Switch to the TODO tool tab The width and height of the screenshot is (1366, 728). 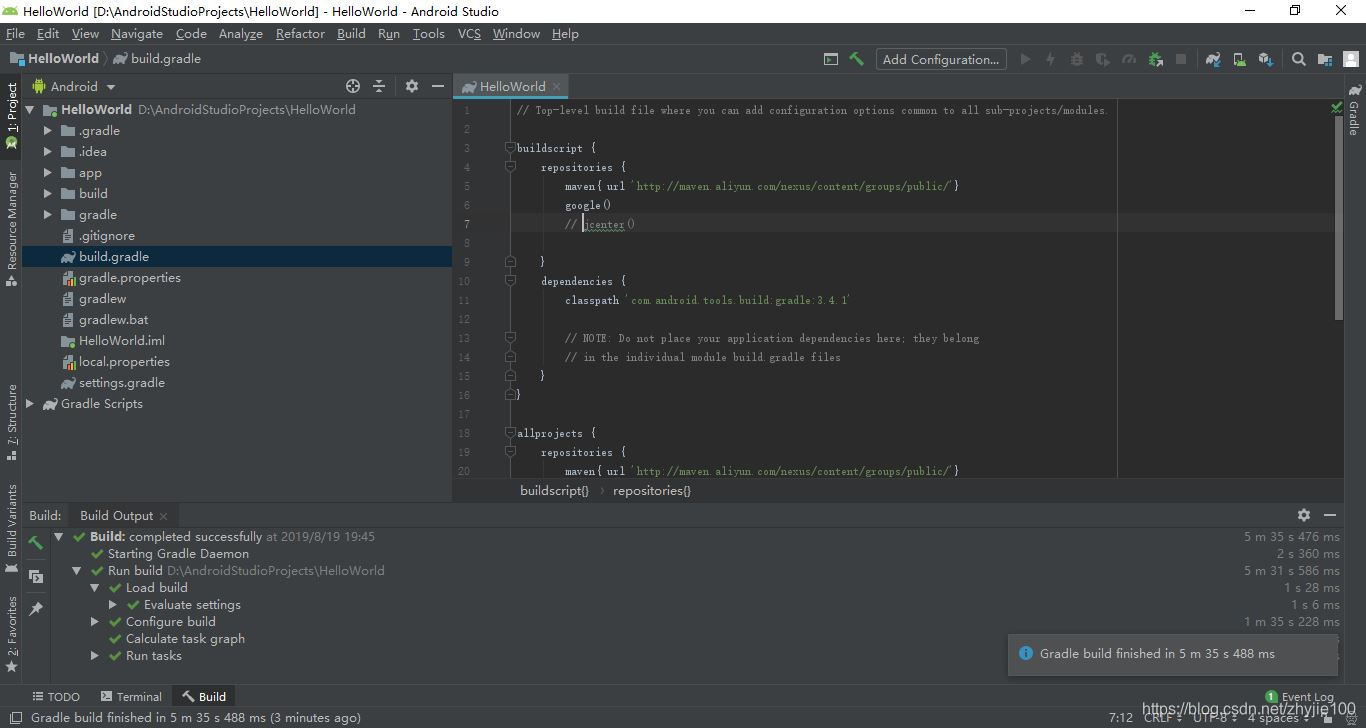56,696
